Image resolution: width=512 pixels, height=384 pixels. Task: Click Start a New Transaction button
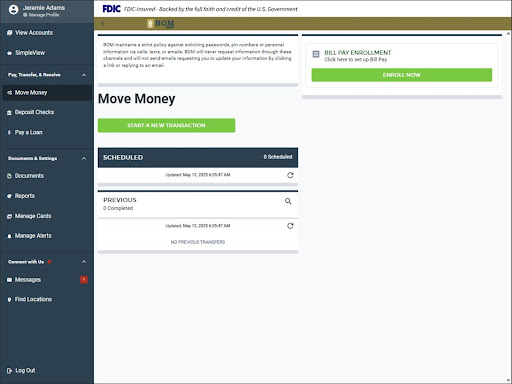166,125
